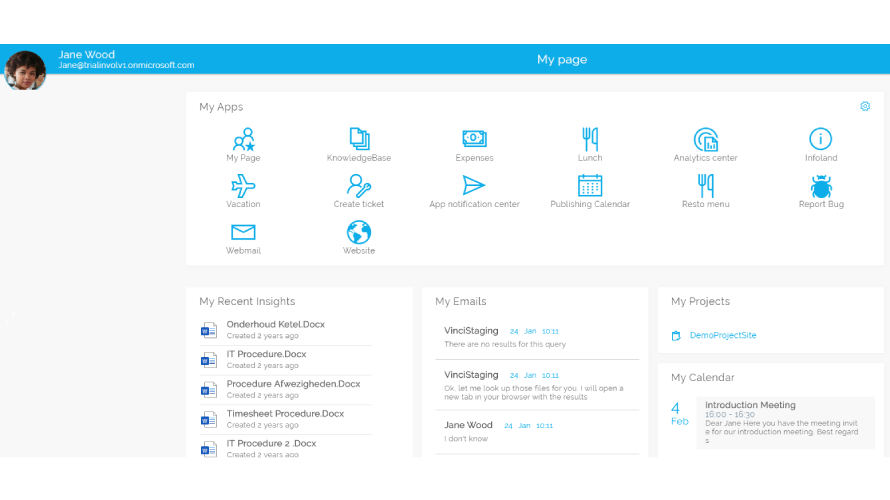The image size is (890, 500).
Task: Open VinciStaging email with no results message
Action: pyautogui.click(x=537, y=337)
